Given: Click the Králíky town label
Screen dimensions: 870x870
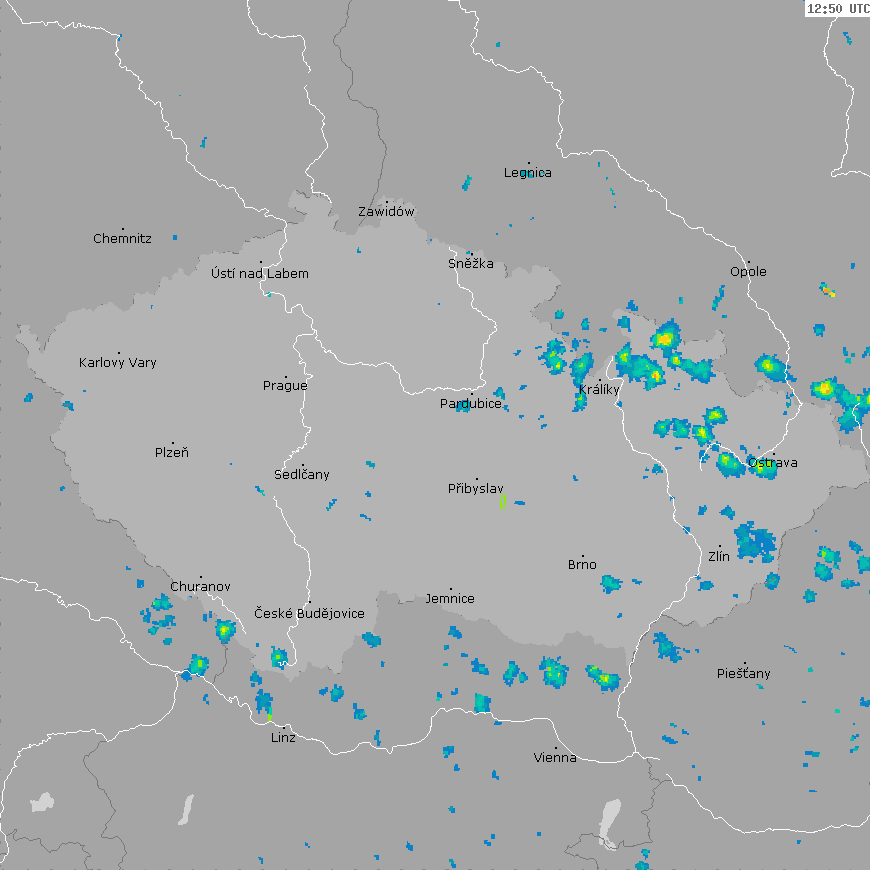Looking at the screenshot, I should (x=599, y=390).
